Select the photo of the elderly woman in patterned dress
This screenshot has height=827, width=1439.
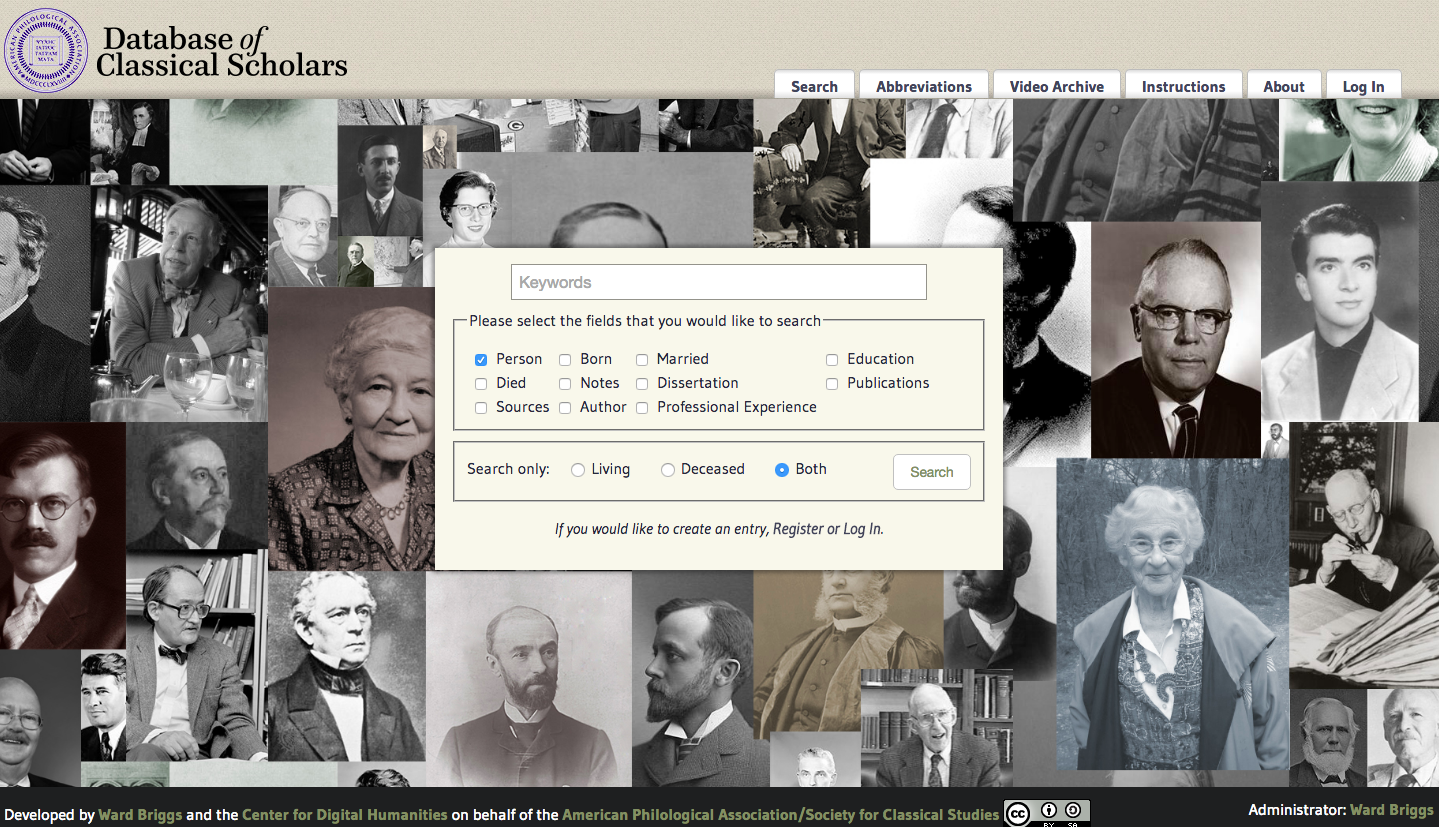pyautogui.click(x=351, y=429)
